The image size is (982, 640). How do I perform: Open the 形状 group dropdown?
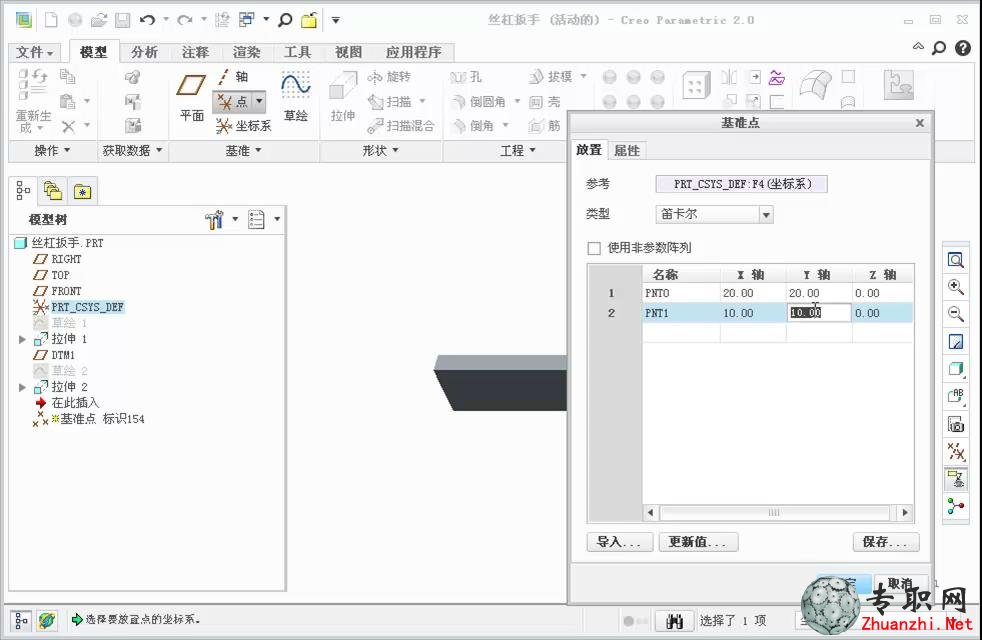380,150
